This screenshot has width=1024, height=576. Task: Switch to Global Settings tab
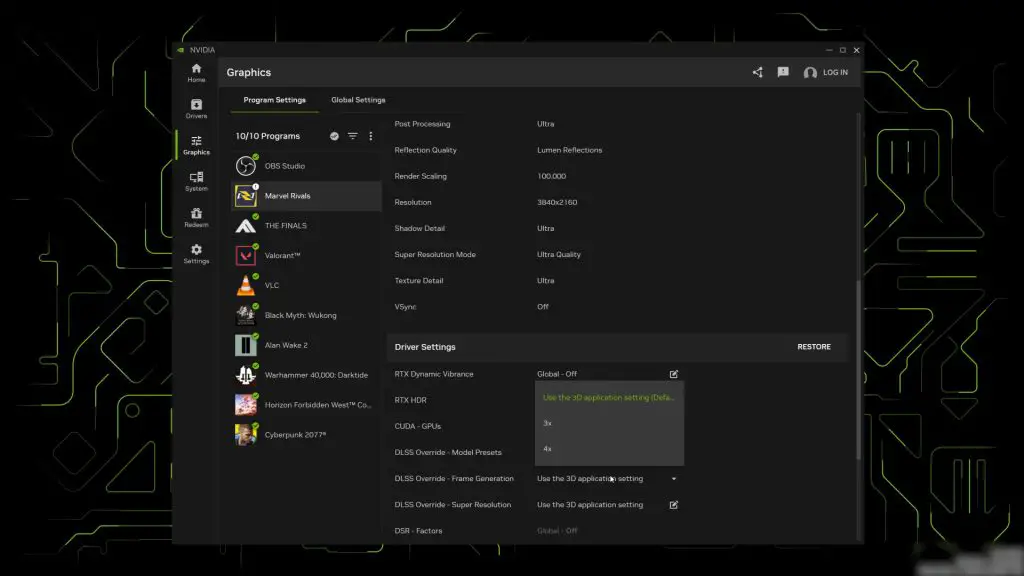coord(358,100)
